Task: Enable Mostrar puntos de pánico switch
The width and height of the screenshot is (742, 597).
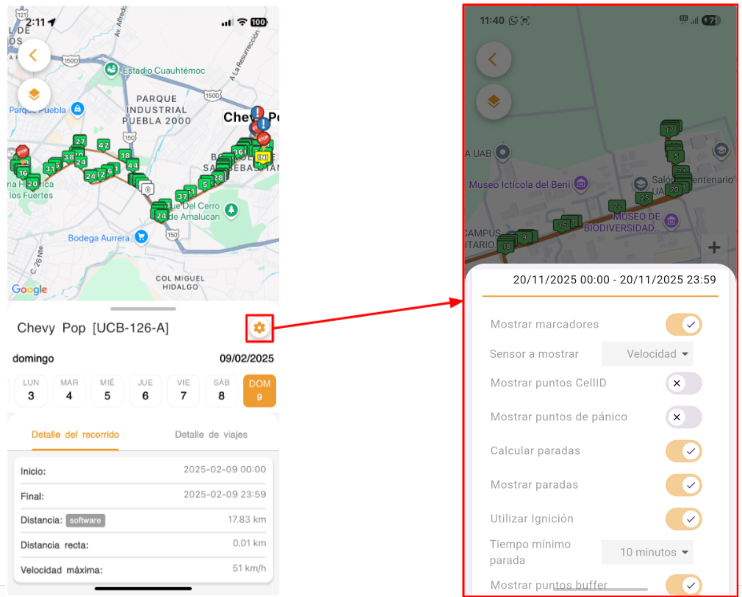Action: tap(683, 417)
